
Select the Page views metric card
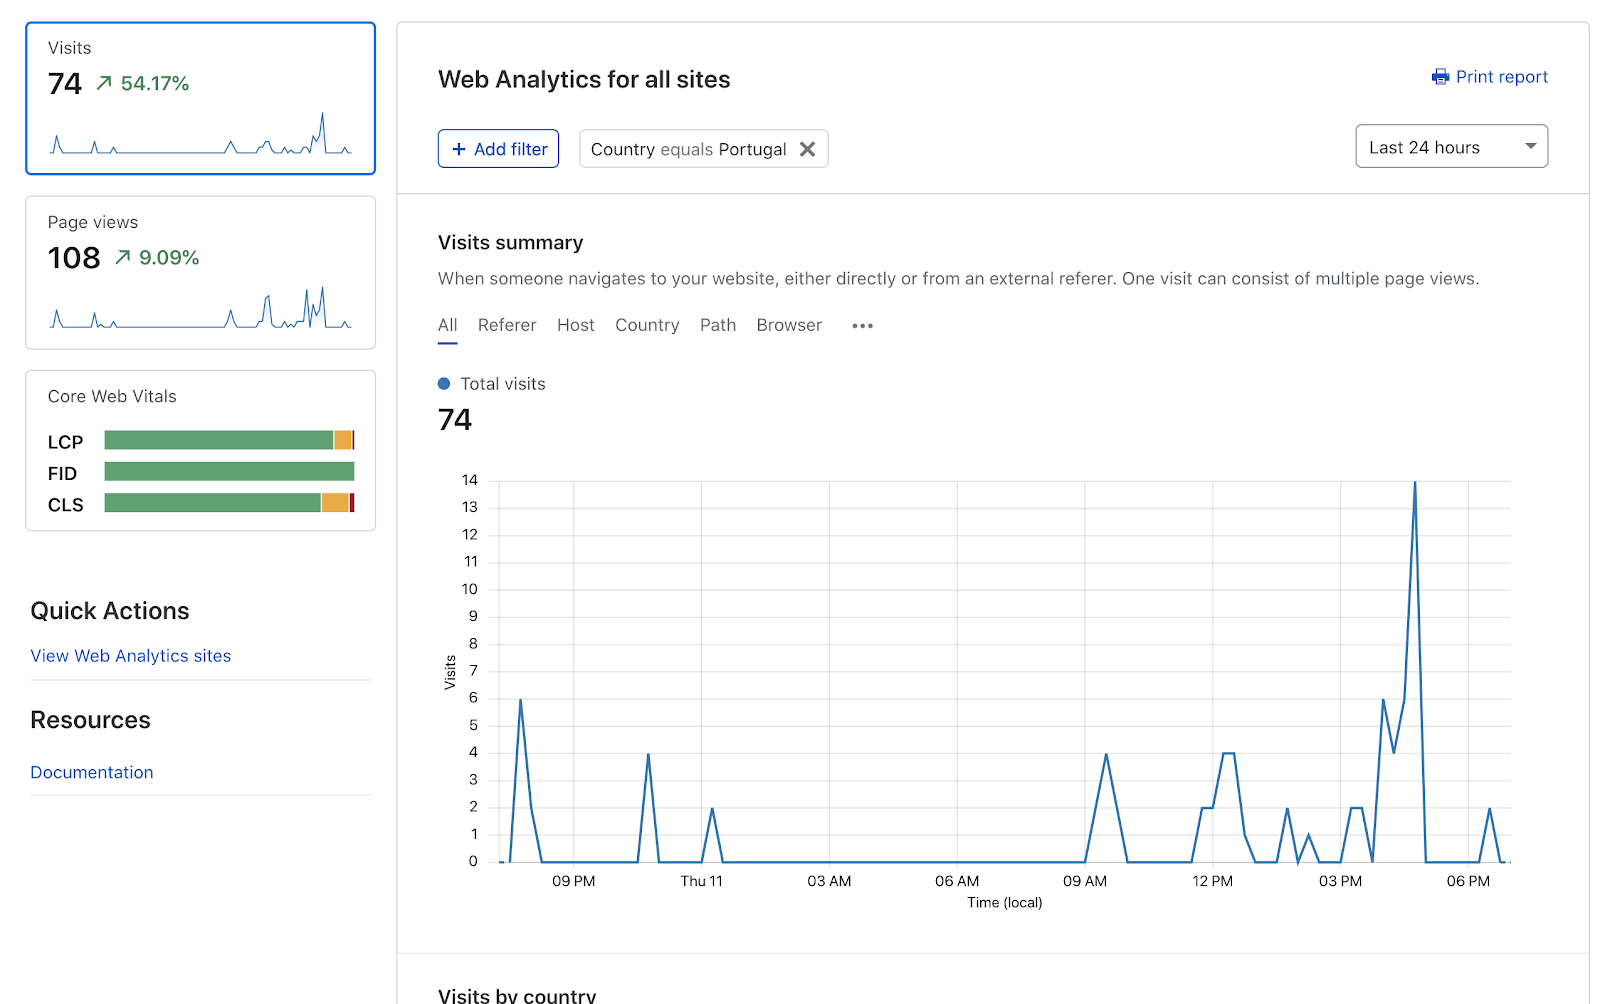(x=200, y=273)
